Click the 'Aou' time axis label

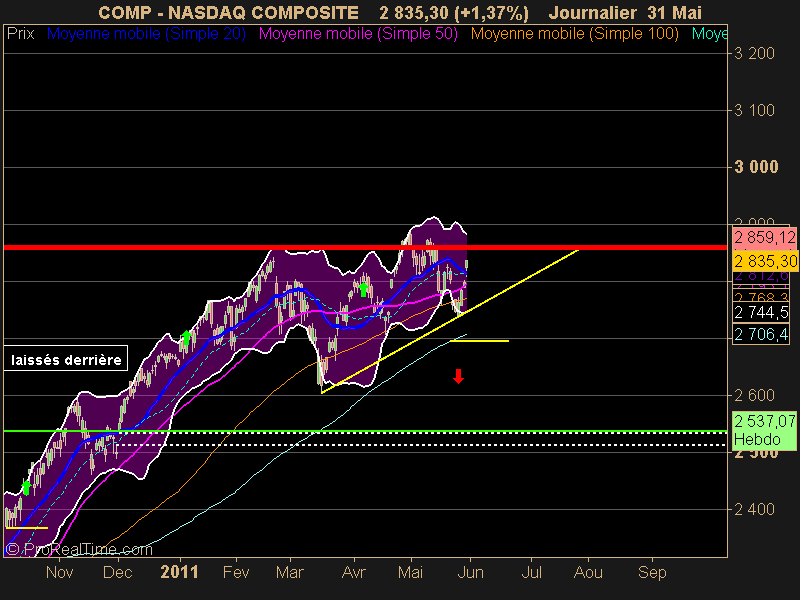(x=588, y=572)
